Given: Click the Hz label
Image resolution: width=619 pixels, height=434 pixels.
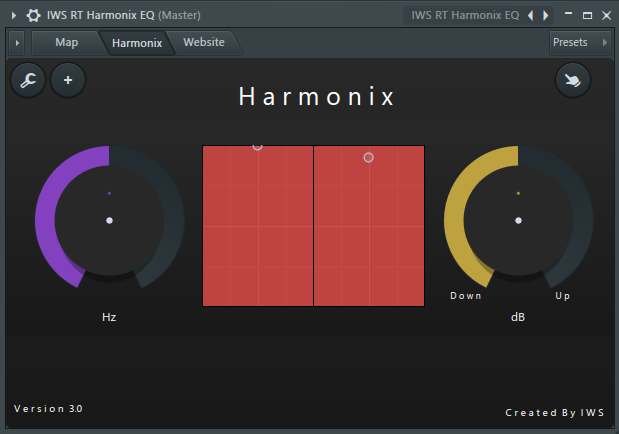Looking at the screenshot, I should point(109,317).
